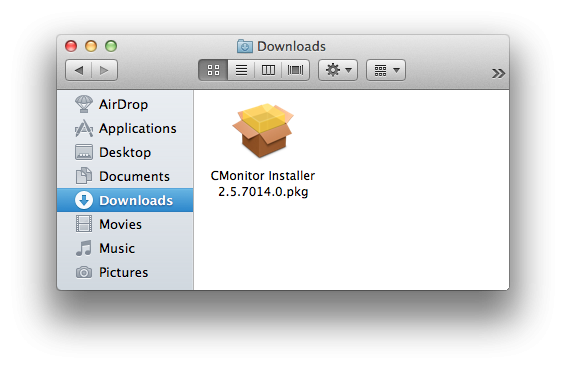The image size is (566, 369).
Task: Select the CMonitor Installer package icon
Action: [263, 130]
